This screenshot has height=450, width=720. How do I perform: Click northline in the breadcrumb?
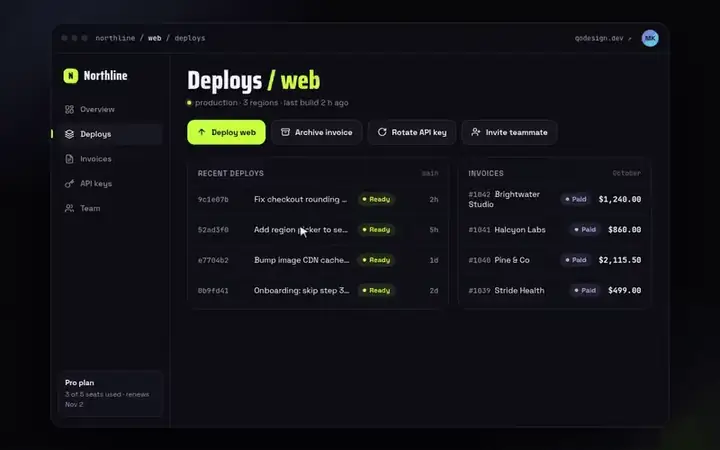point(115,38)
